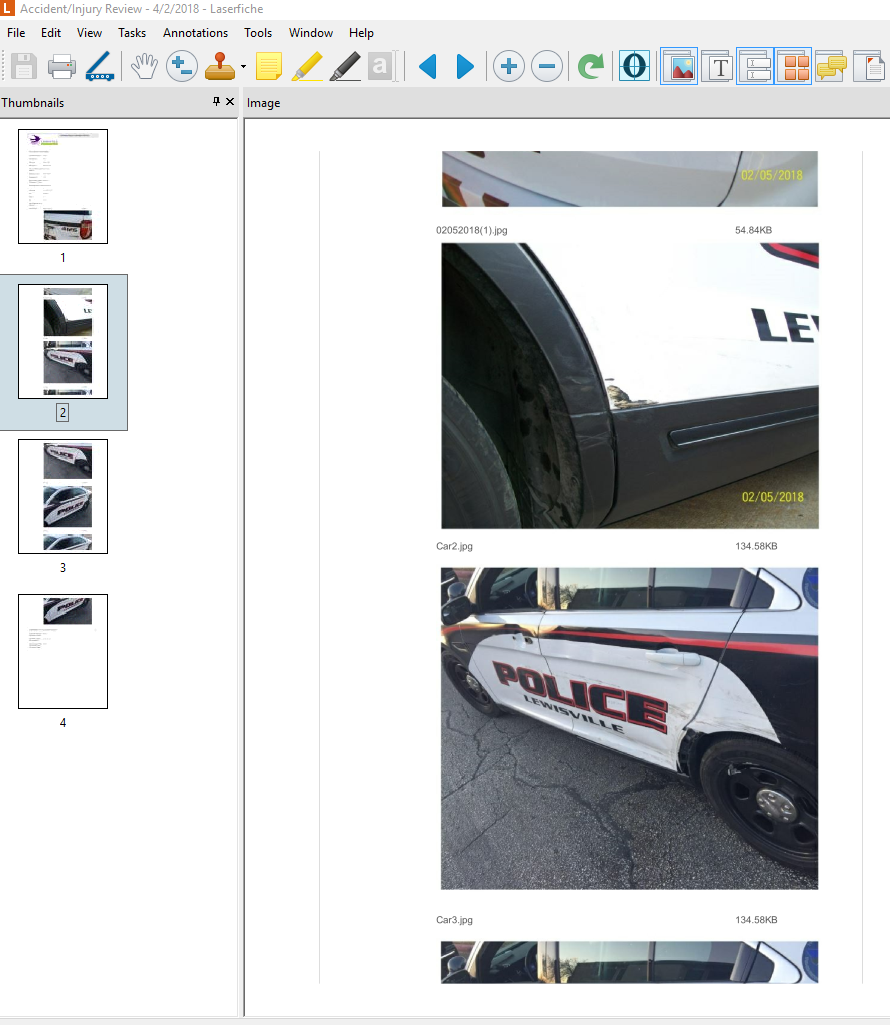Click the Car2.jpg filename label
Screen dimensions: 890x1025
tap(454, 546)
